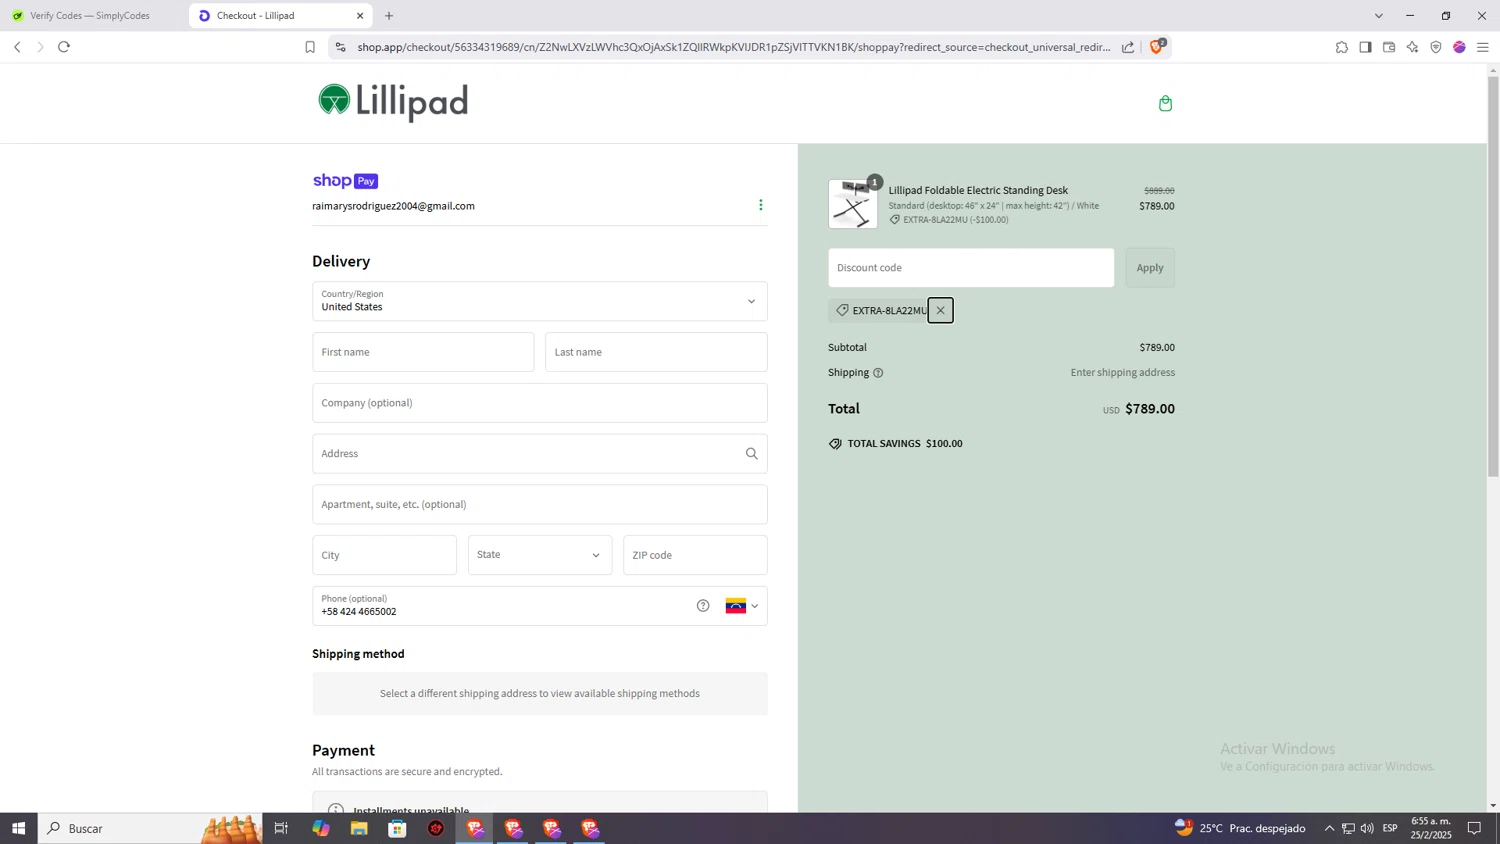This screenshot has width=1500, height=844.
Task: Open the State dropdown
Action: point(540,555)
